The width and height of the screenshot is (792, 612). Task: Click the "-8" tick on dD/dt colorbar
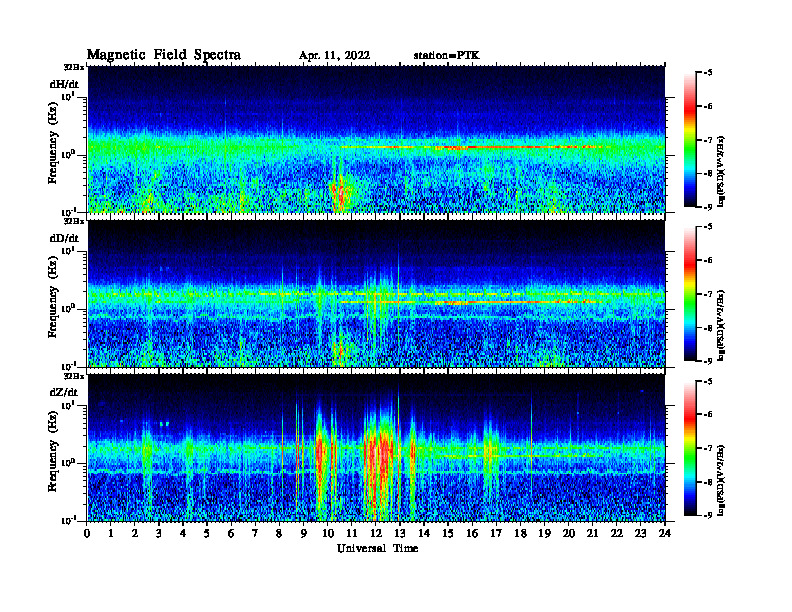tap(709, 328)
